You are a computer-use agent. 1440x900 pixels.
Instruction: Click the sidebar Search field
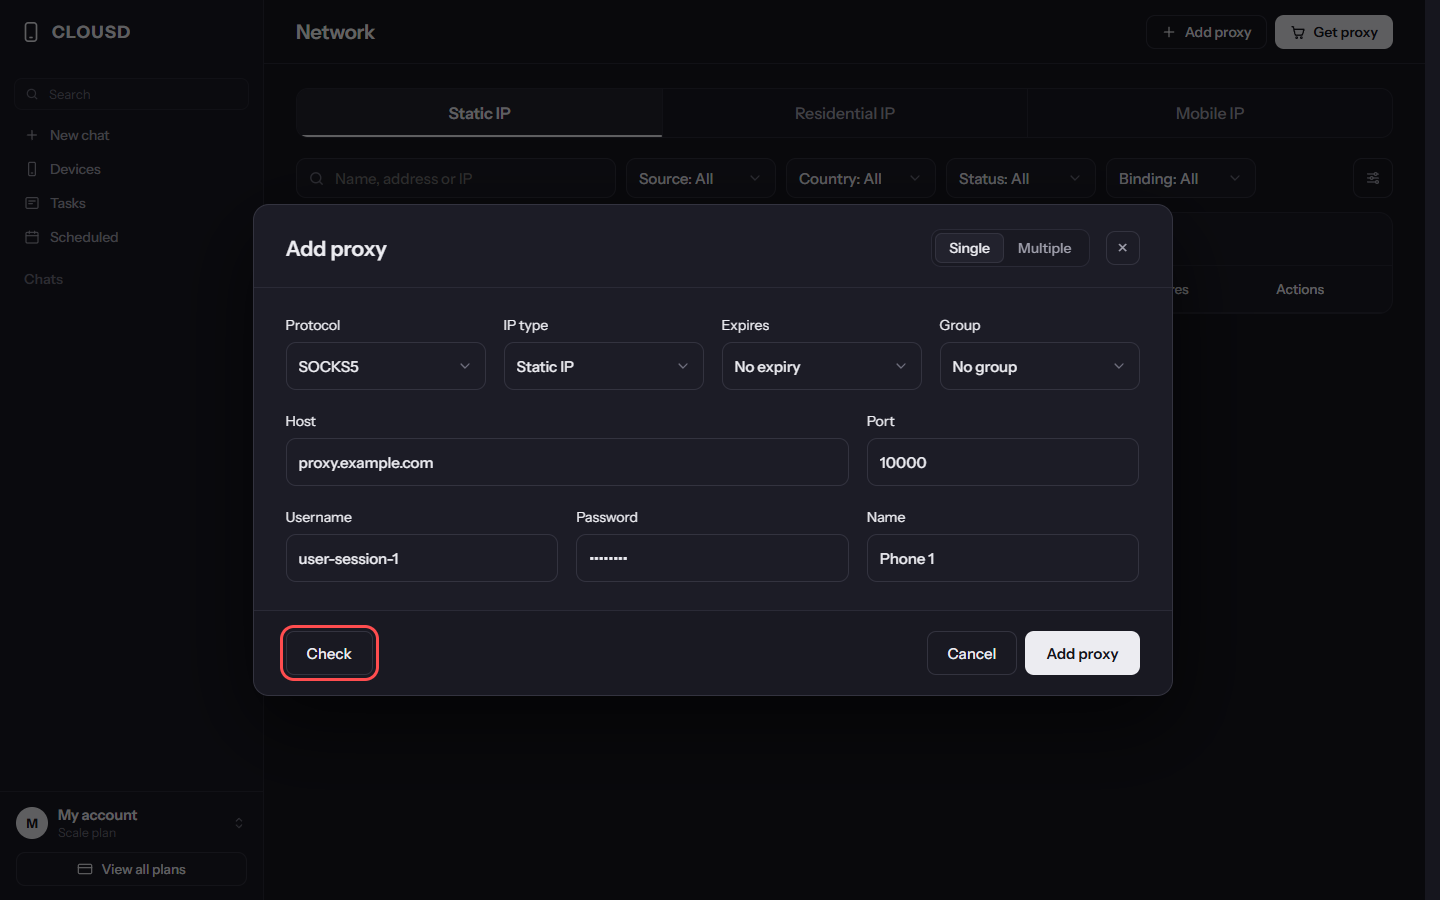pos(131,94)
